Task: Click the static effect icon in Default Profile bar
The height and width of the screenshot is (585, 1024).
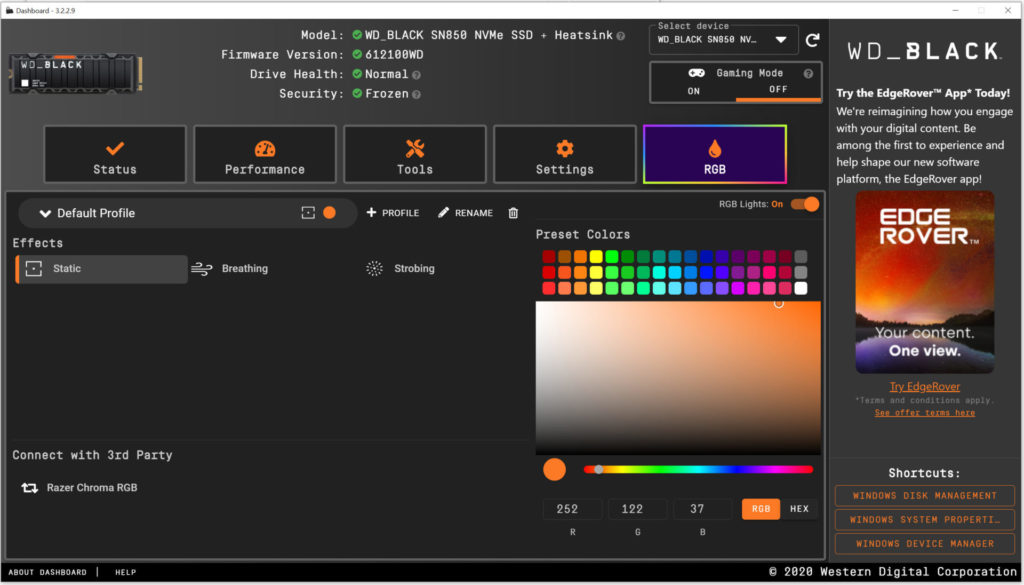Action: 308,213
